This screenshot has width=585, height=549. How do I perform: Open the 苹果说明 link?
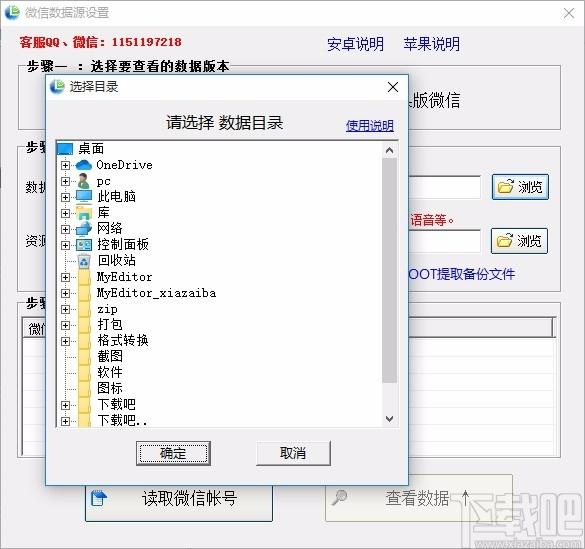[431, 44]
